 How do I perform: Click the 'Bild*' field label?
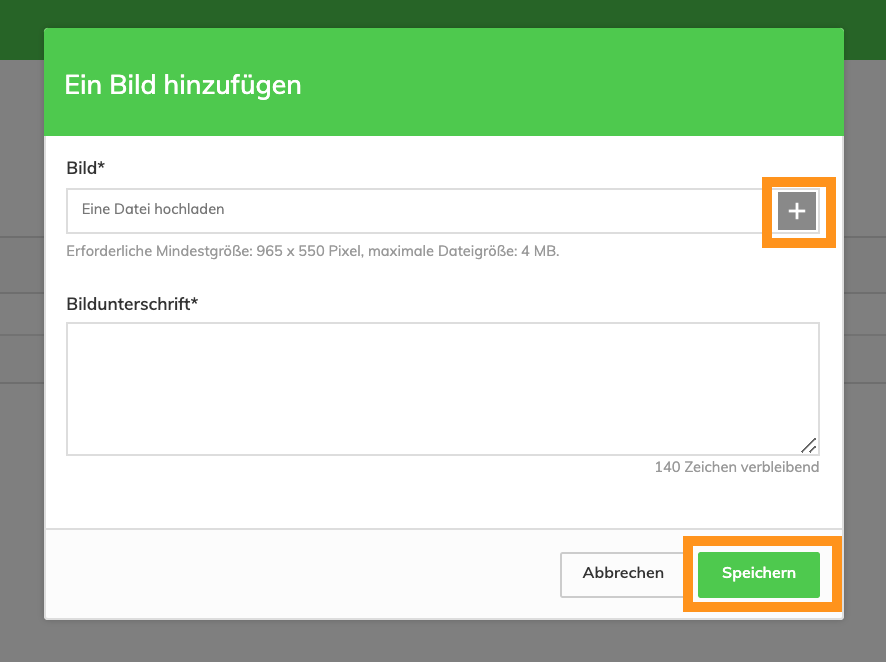(x=85, y=167)
